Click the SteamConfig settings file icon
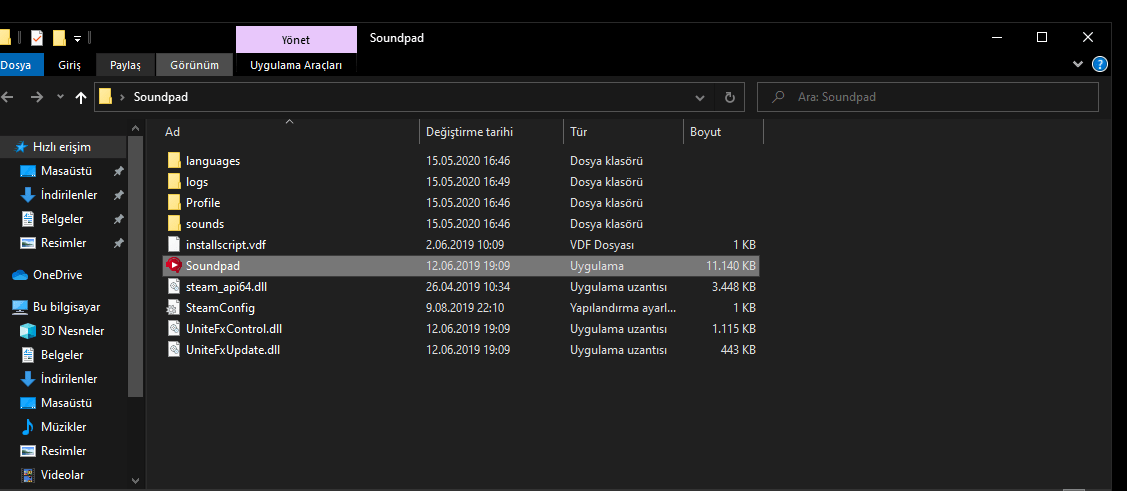 tap(173, 308)
